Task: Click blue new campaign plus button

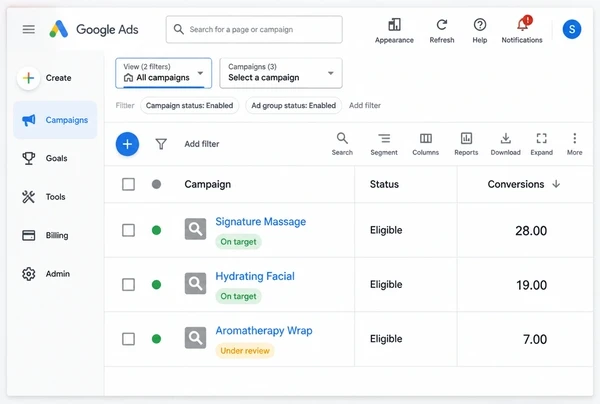Action: (x=127, y=144)
